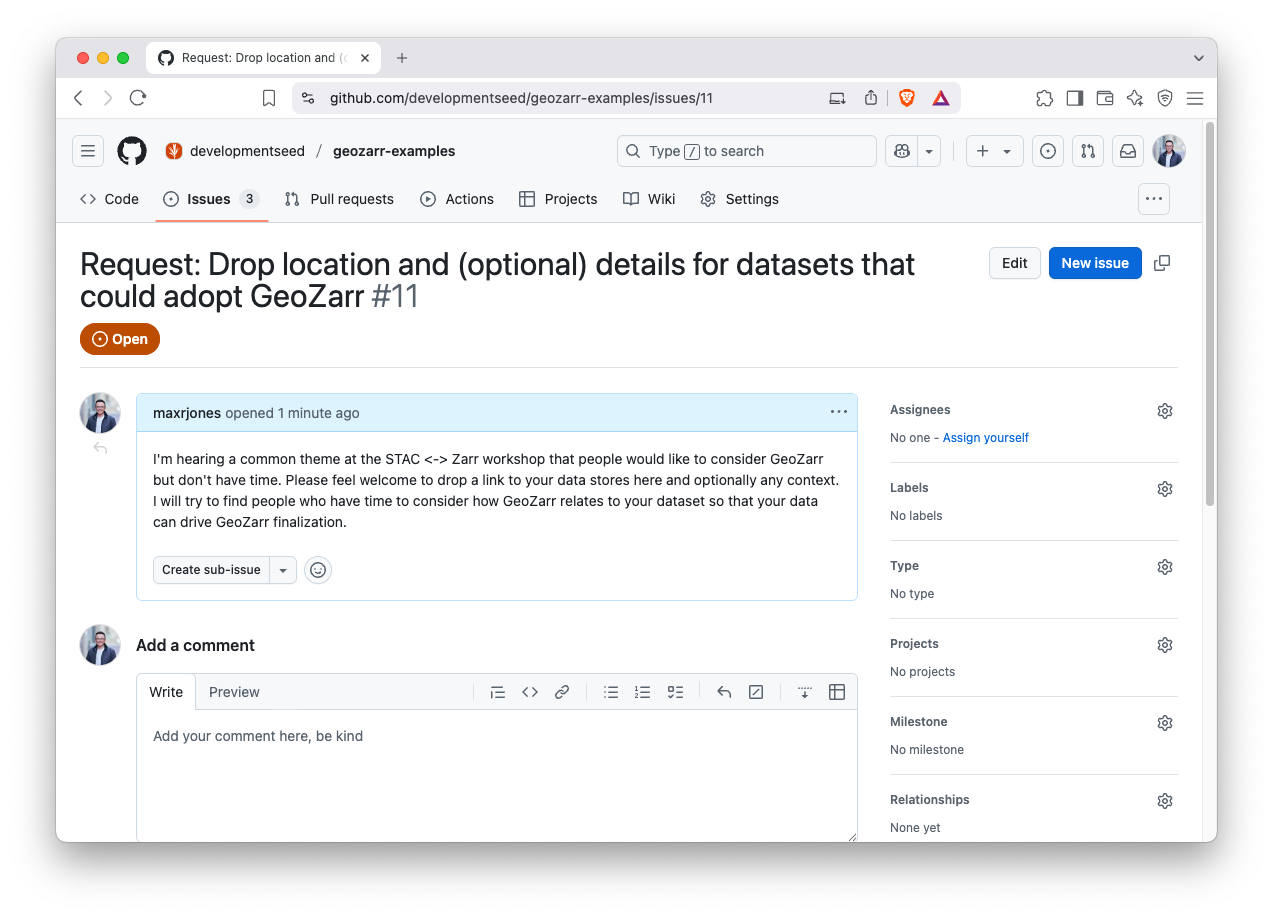Insert a table using the comment toolbar
The height and width of the screenshot is (916, 1273).
[x=837, y=691]
